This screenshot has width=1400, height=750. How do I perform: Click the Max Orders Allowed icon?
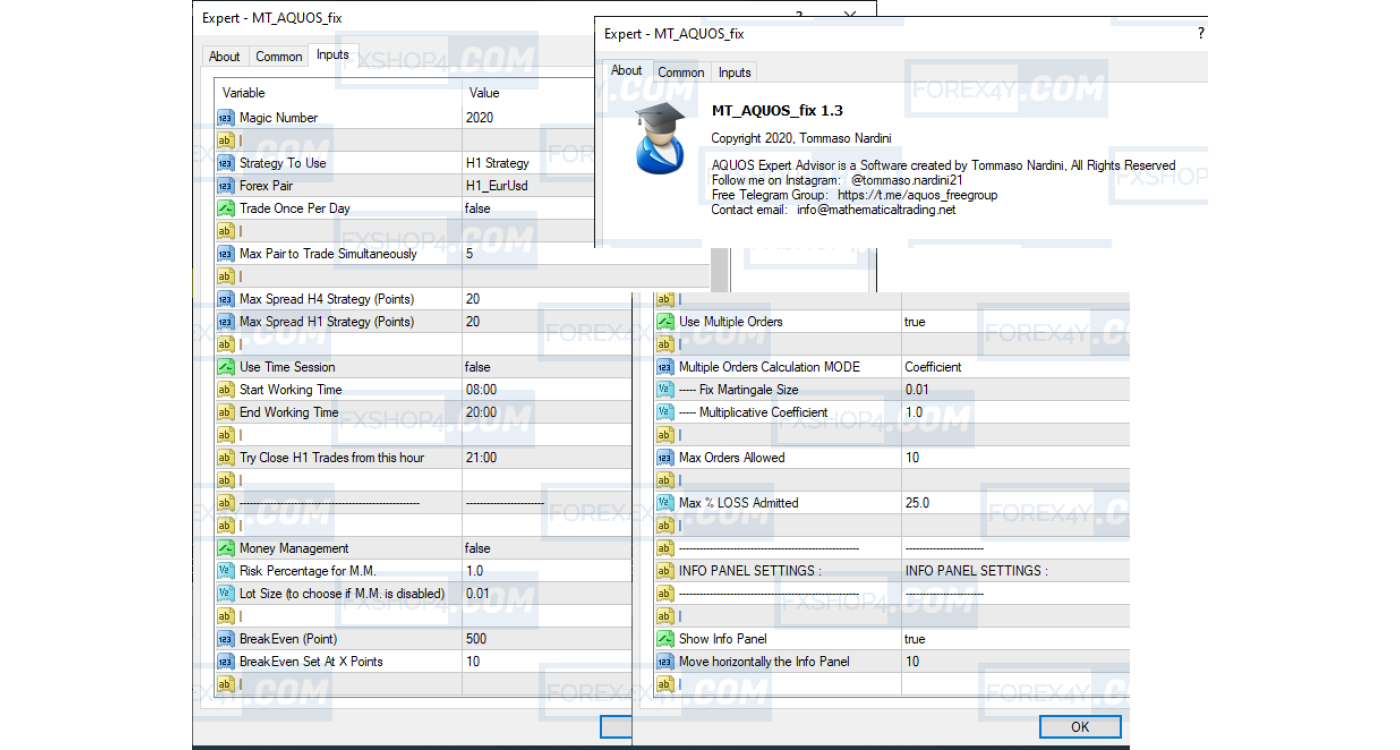tap(665, 458)
